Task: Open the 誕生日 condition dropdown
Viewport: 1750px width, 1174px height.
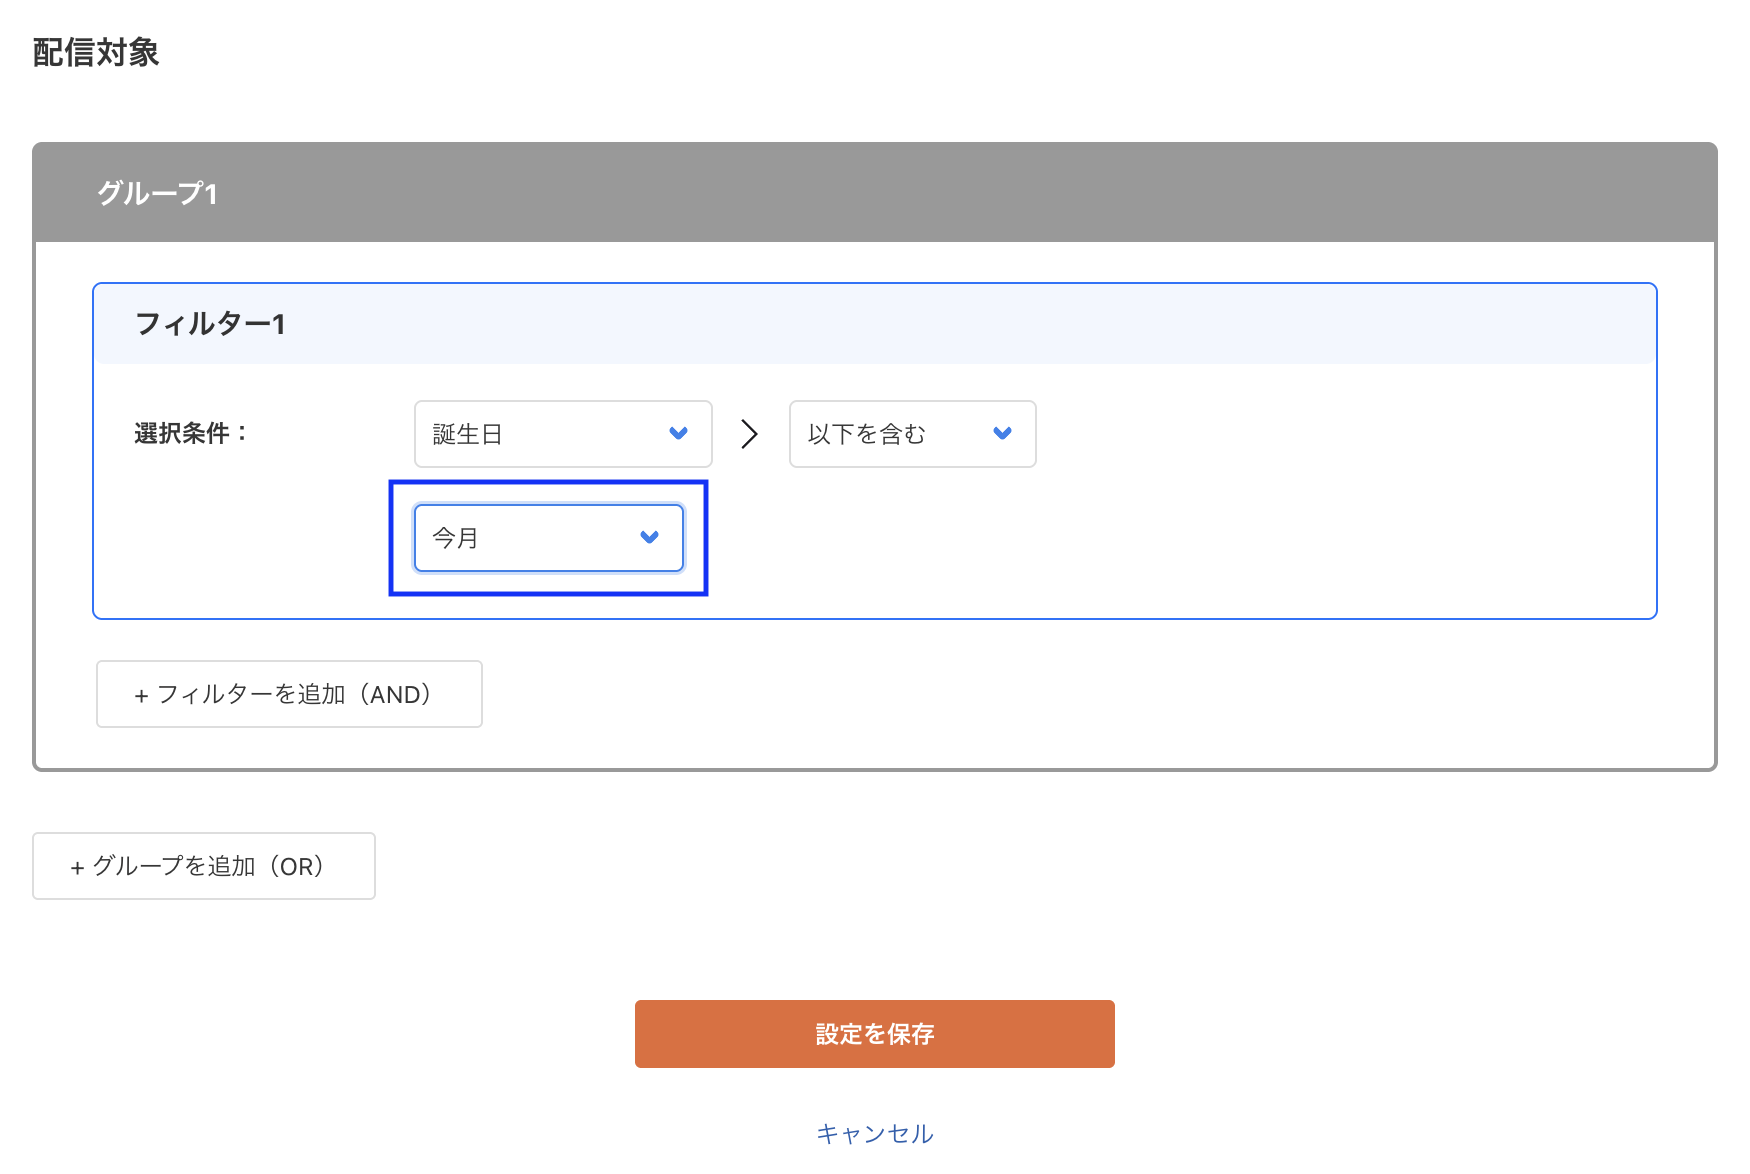Action: tap(562, 434)
